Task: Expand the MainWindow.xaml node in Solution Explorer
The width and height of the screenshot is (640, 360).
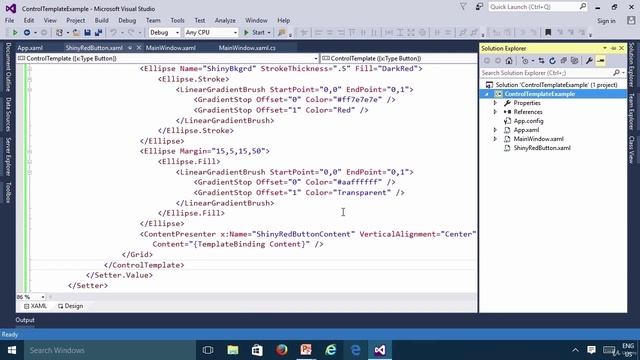Action: 495,139
